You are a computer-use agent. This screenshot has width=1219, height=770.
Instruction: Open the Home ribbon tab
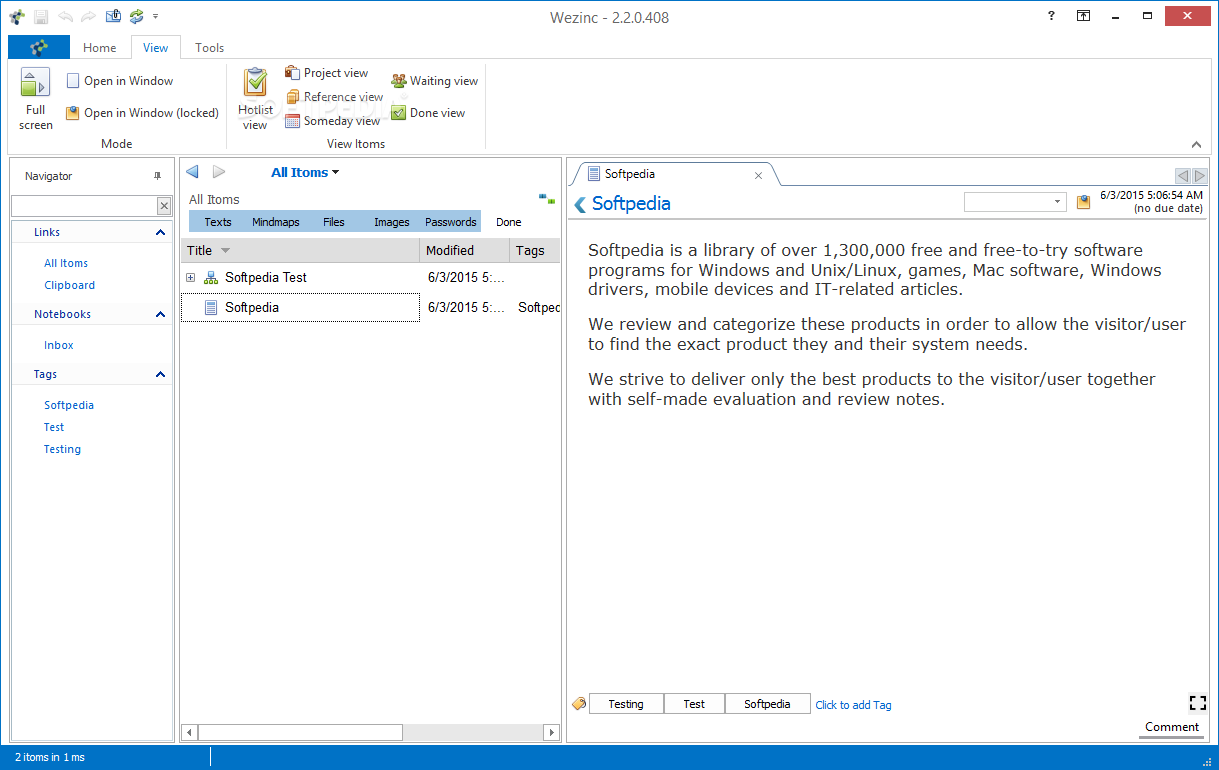tap(100, 47)
